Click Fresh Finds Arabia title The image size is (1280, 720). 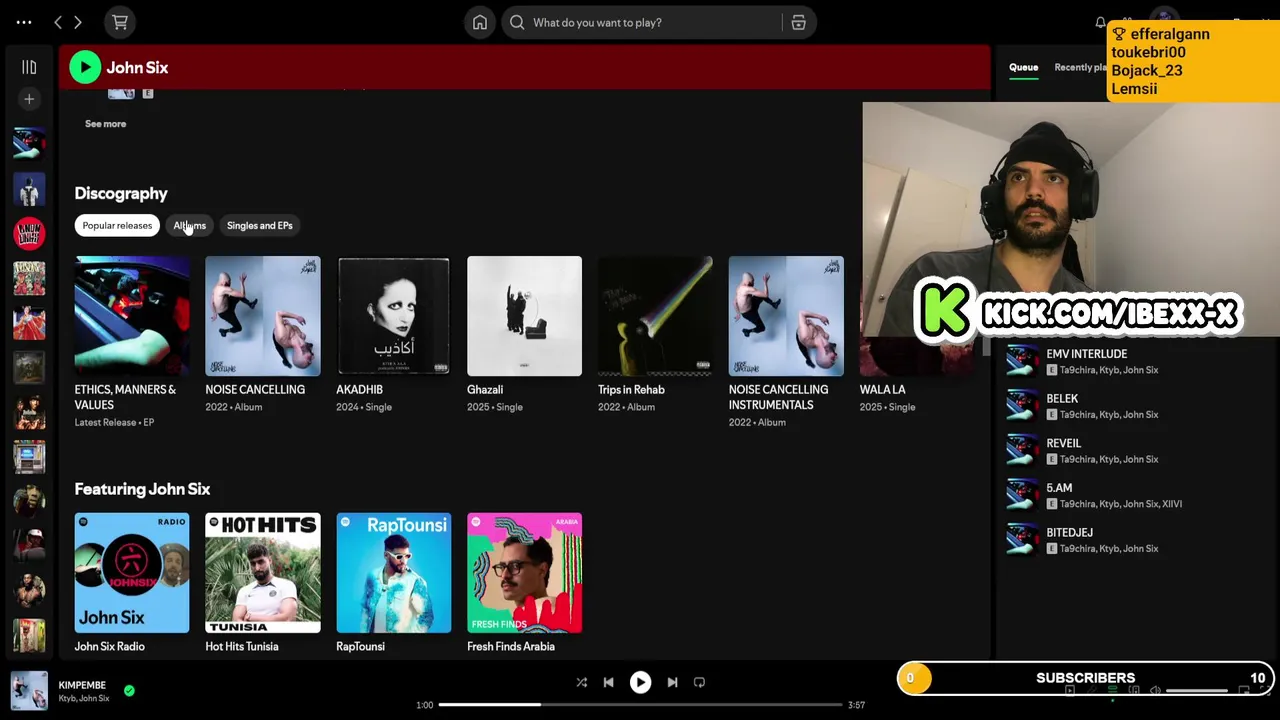tap(511, 646)
